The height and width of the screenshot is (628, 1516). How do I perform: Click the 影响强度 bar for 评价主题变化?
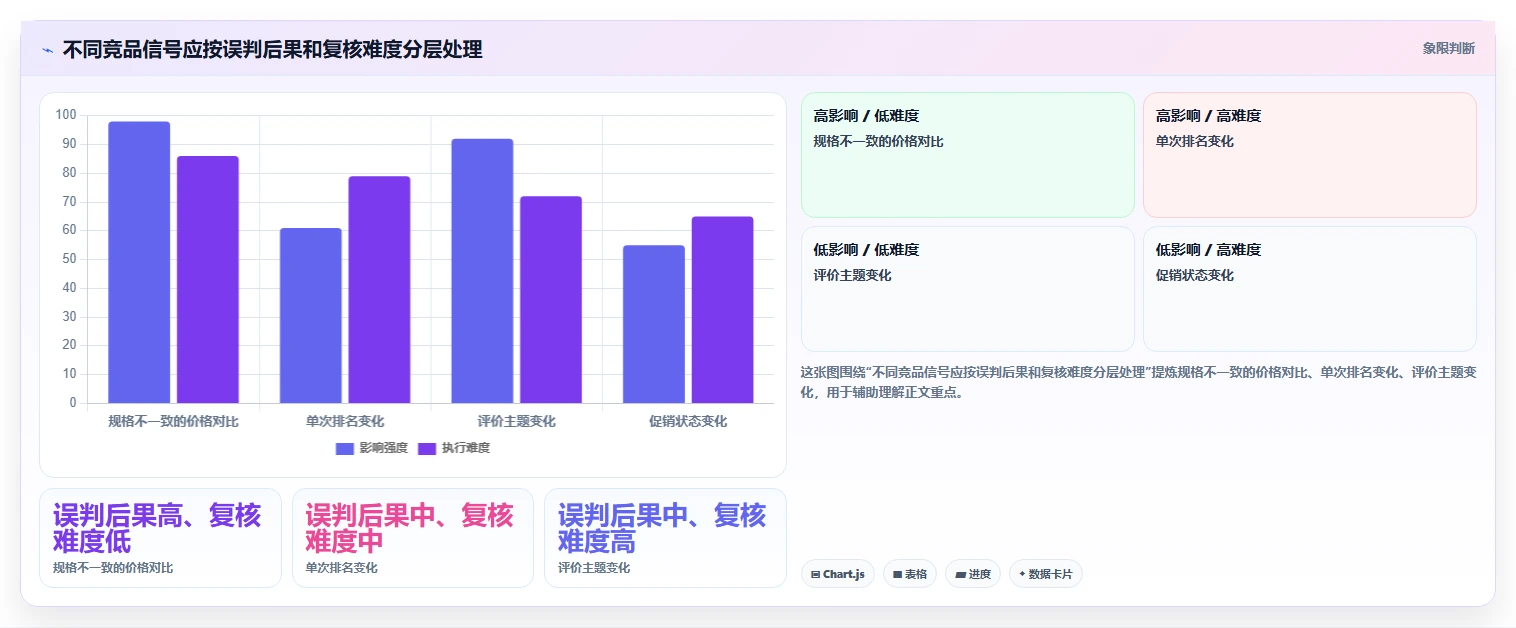(482, 271)
